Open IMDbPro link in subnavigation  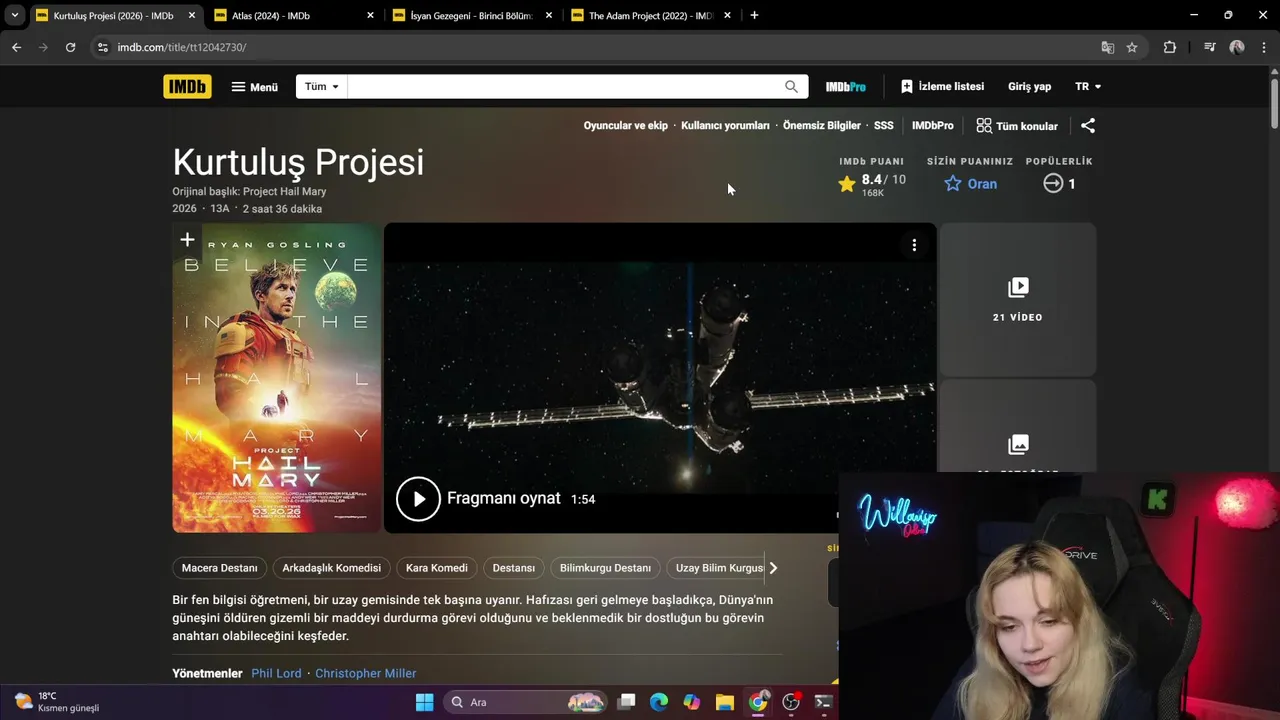click(933, 126)
